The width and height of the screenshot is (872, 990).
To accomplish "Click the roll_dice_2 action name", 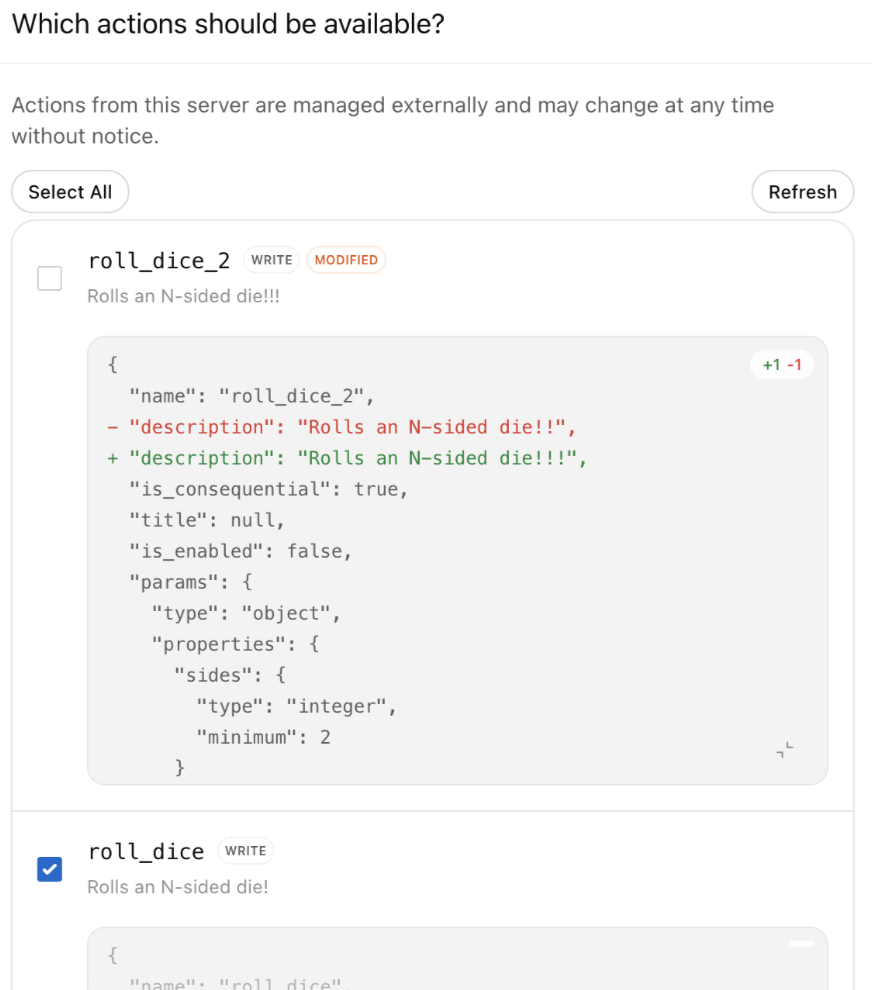I will click(x=158, y=261).
